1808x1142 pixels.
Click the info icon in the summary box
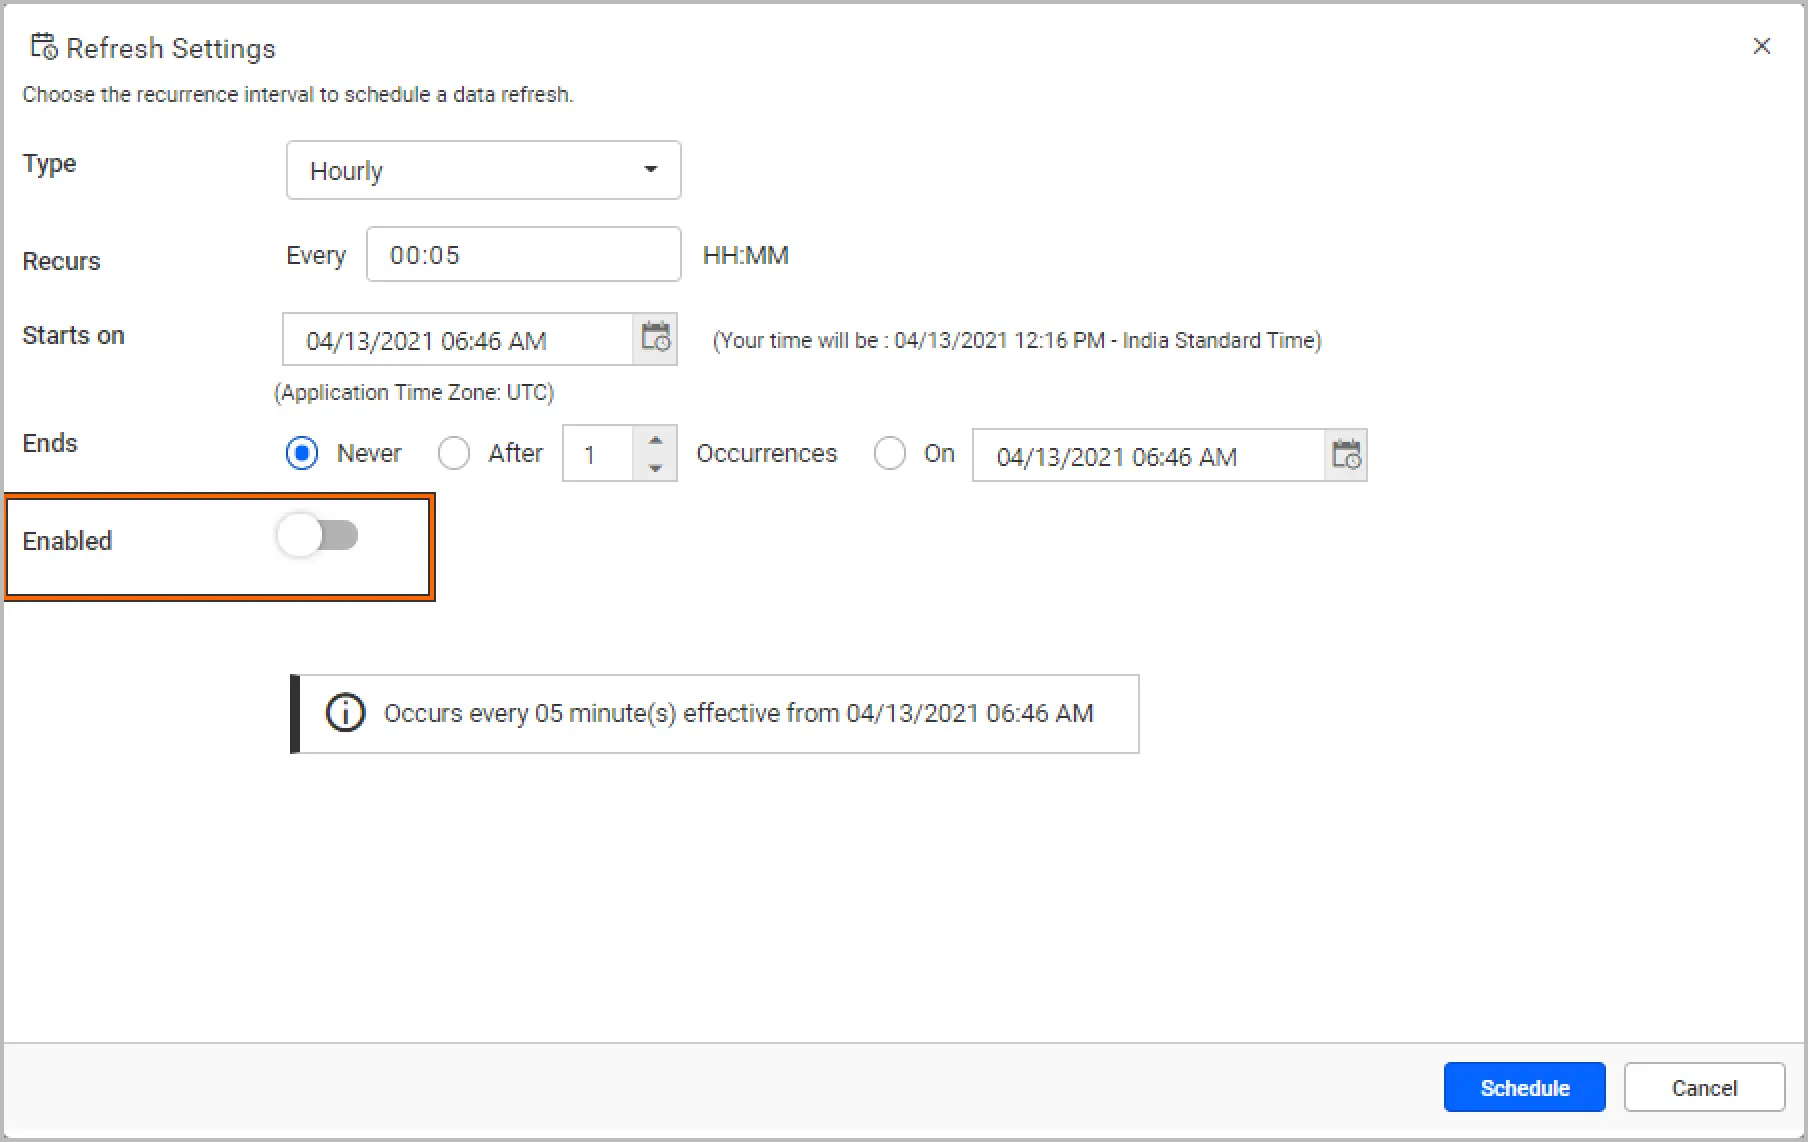tap(346, 714)
